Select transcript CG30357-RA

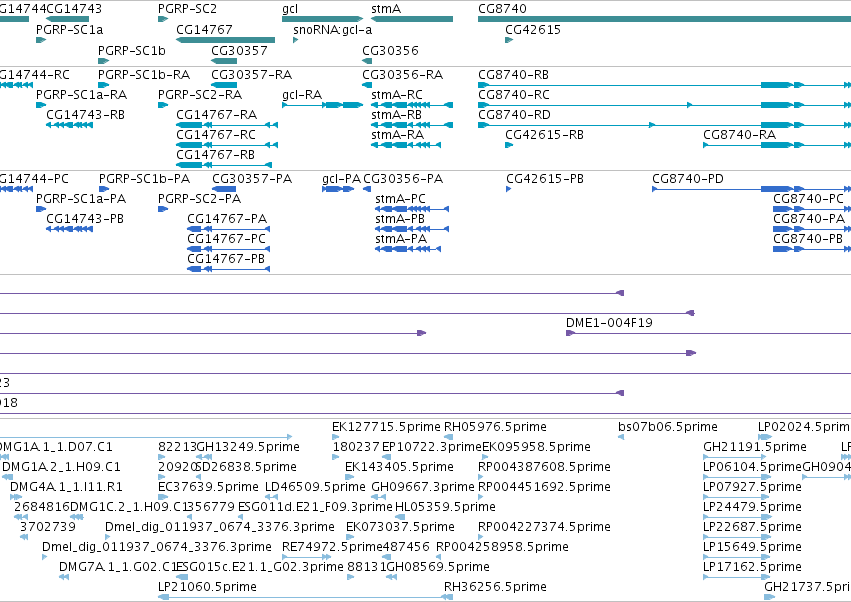(224, 85)
